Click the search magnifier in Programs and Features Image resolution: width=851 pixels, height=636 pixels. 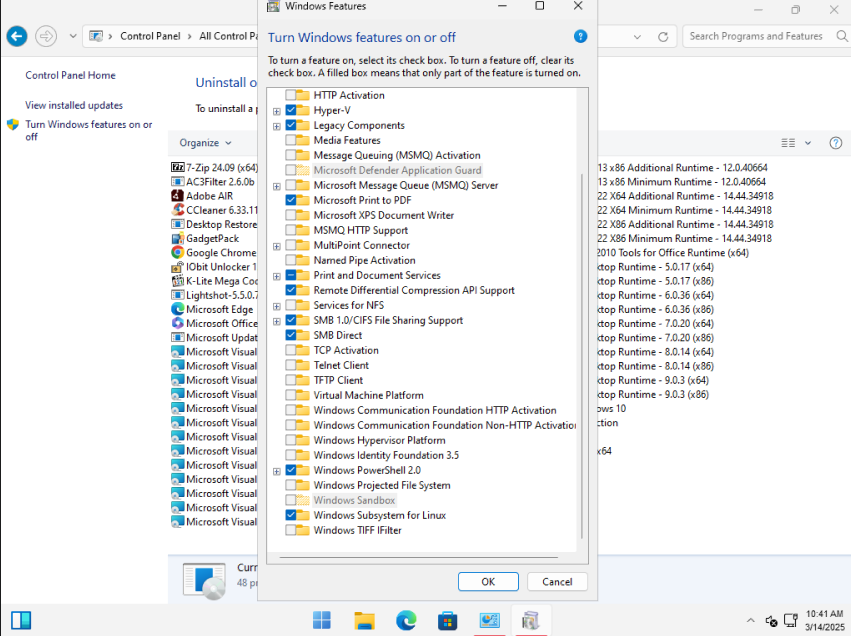tap(842, 36)
